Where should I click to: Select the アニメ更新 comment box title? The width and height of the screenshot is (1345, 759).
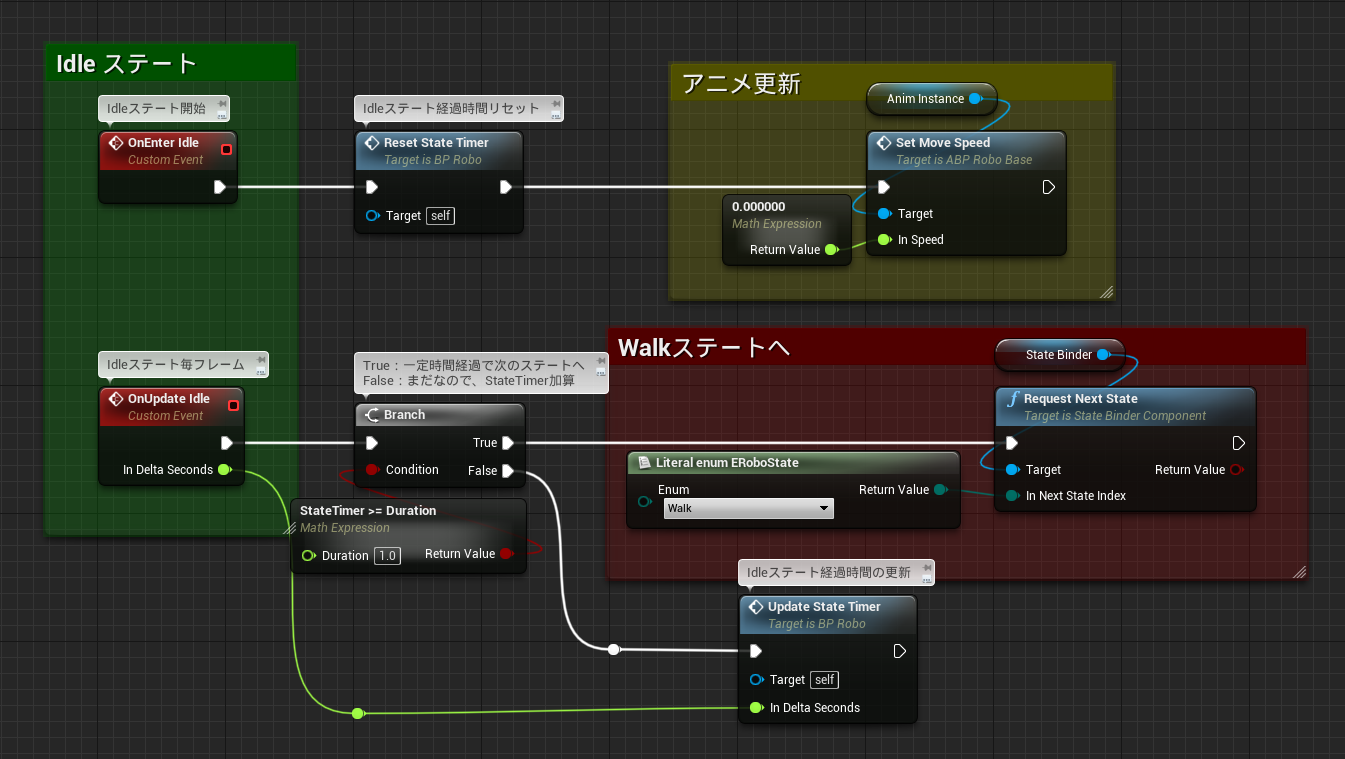tap(741, 84)
